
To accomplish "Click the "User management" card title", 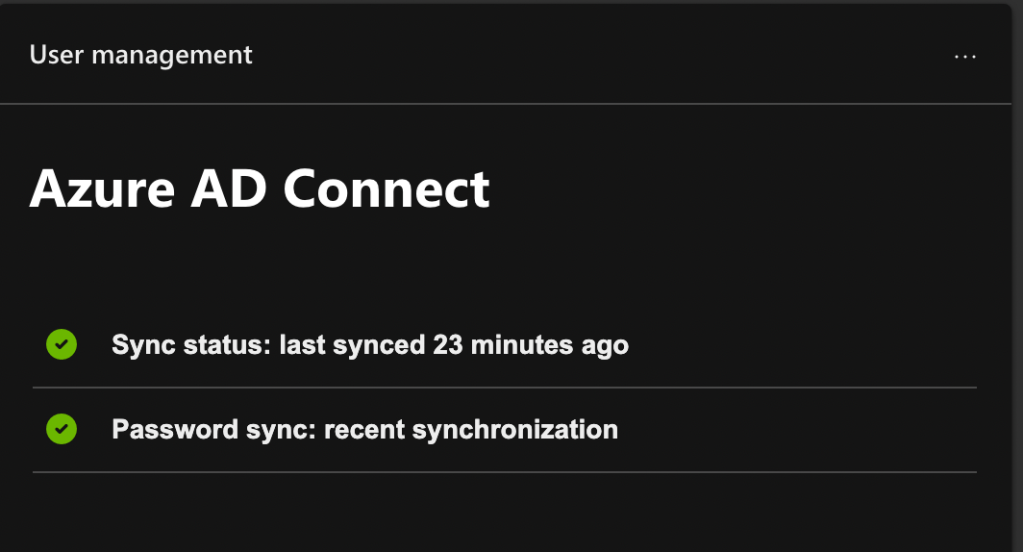I will [141, 55].
